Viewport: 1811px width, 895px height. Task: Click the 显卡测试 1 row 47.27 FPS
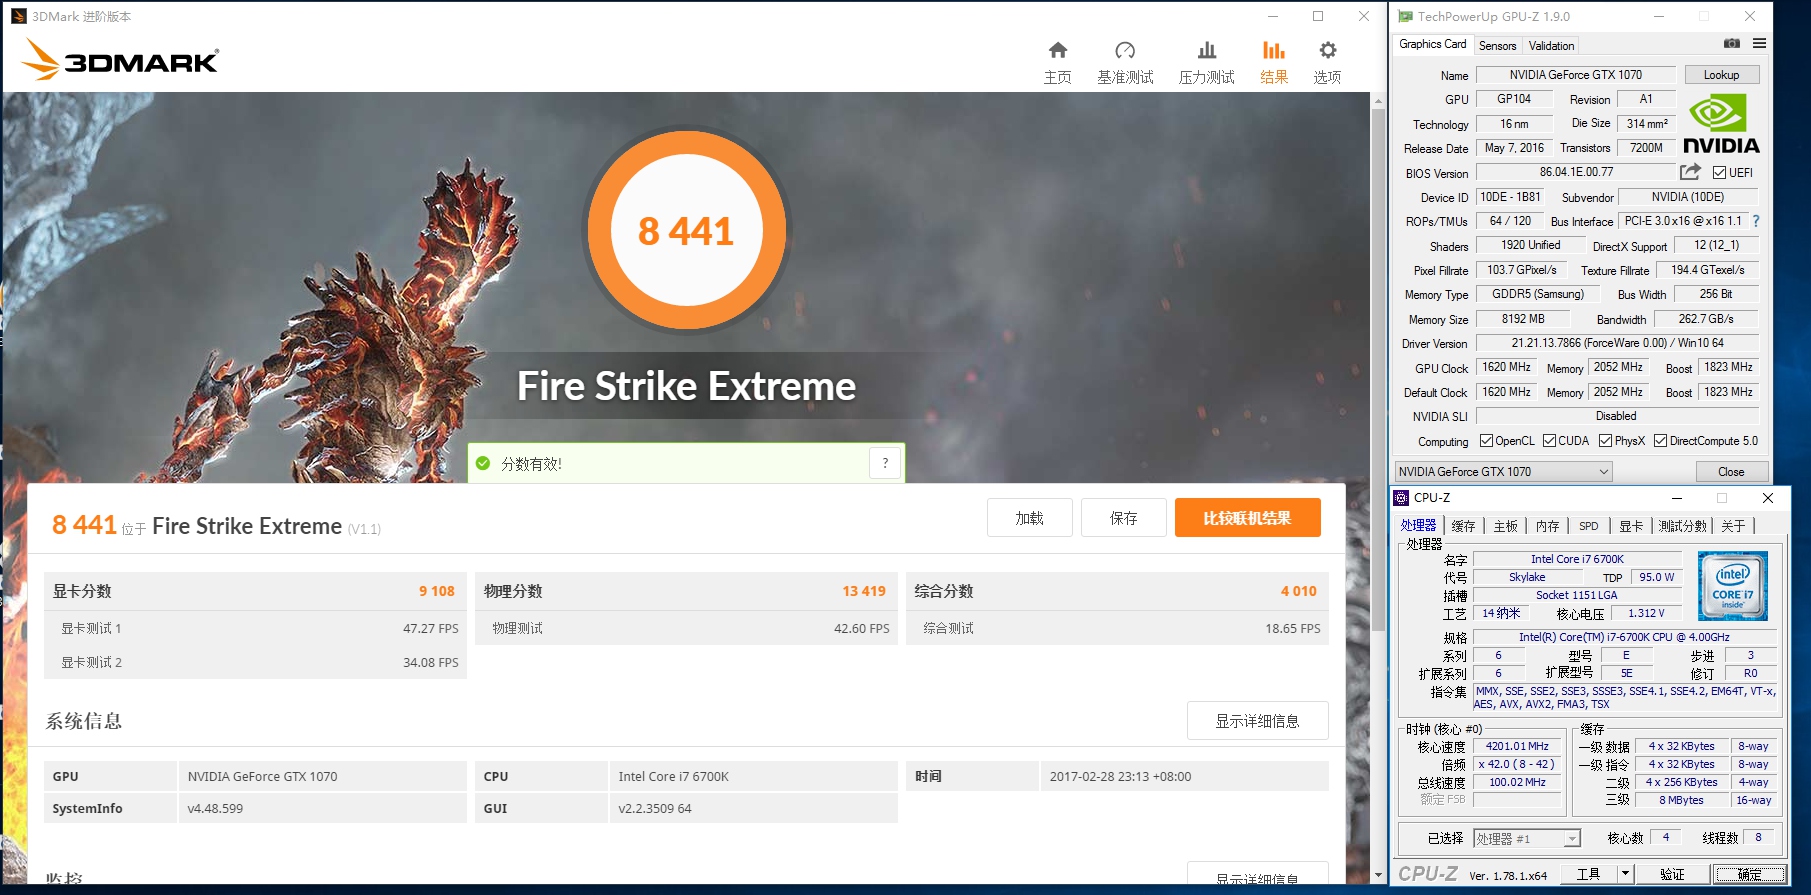click(255, 628)
